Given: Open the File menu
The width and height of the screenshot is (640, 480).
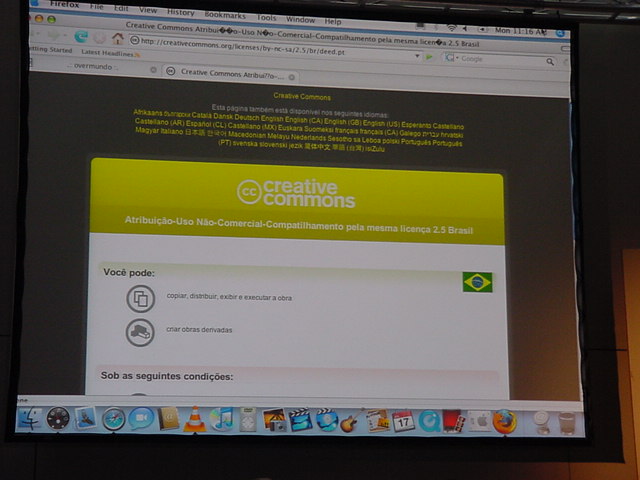Looking at the screenshot, I should [x=96, y=7].
